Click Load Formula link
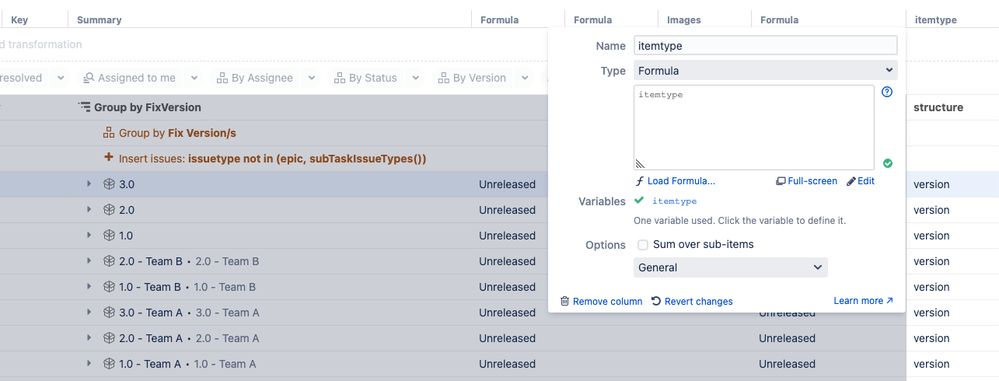 (x=675, y=181)
